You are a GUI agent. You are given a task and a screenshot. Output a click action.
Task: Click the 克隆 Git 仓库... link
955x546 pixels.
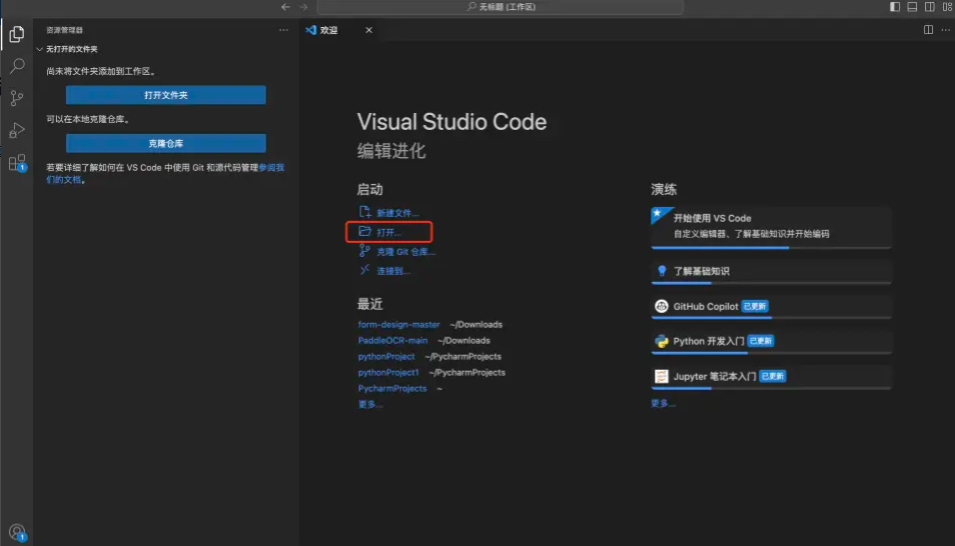[406, 252]
